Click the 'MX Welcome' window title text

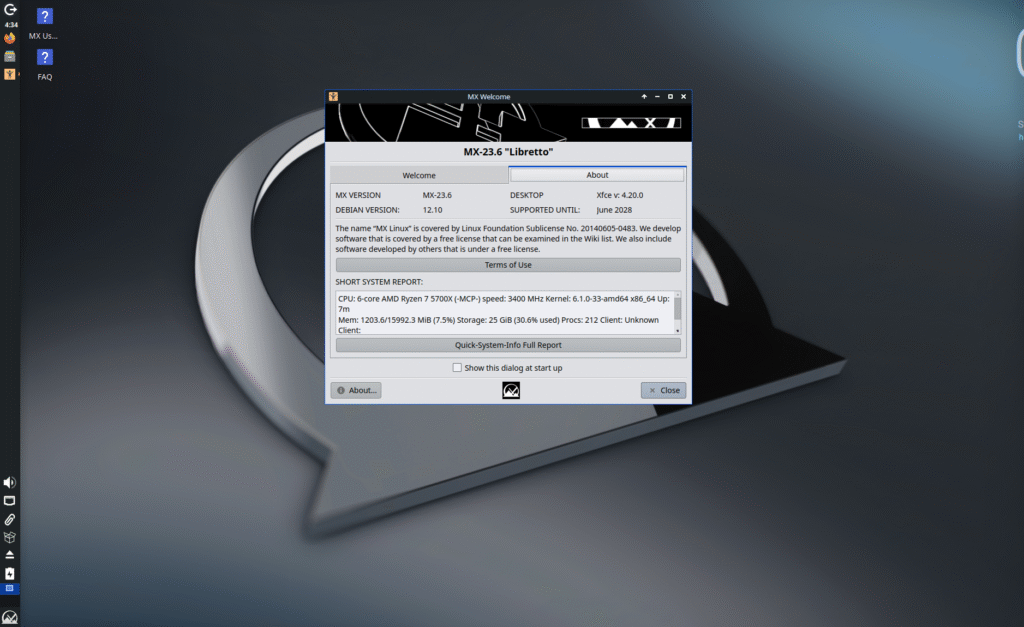(x=488, y=97)
